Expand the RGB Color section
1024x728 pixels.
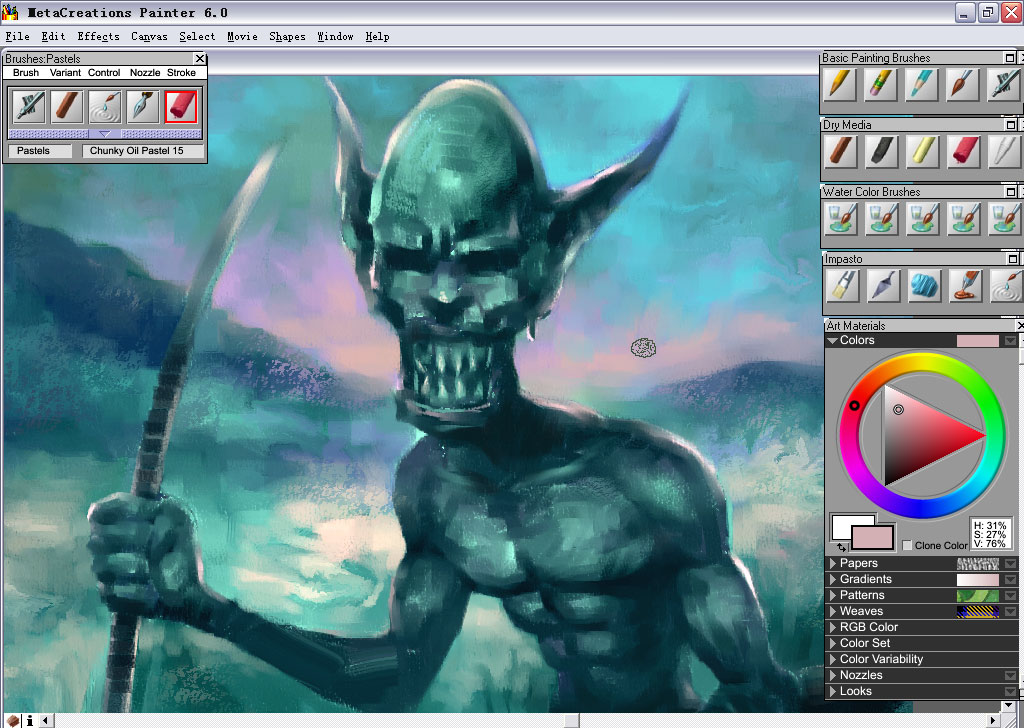[x=833, y=627]
